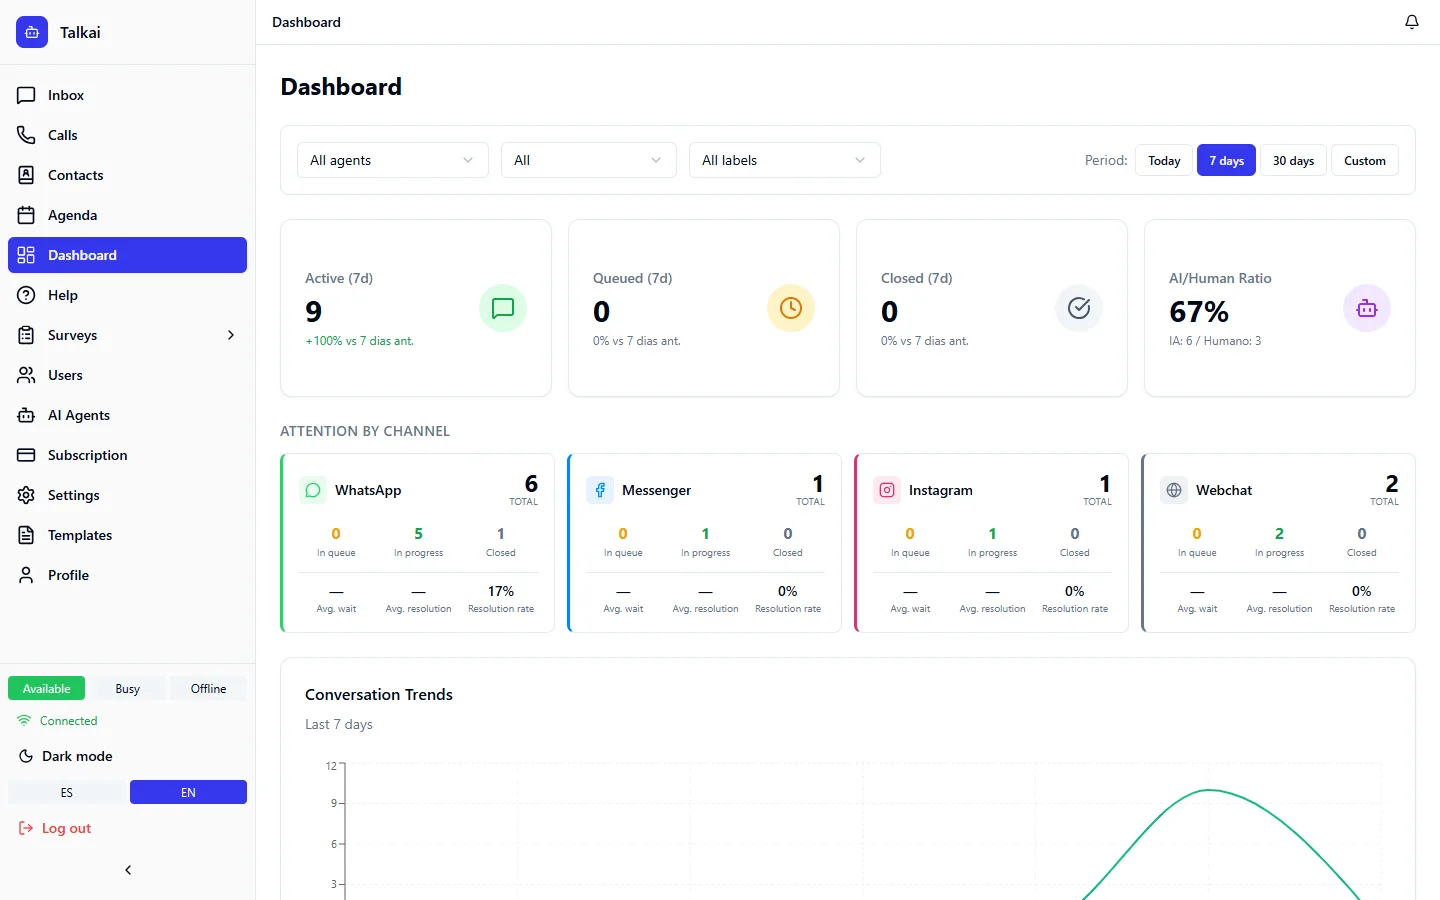
Task: Click "IA: 6 / Humano: 3" text
Action: (1215, 341)
